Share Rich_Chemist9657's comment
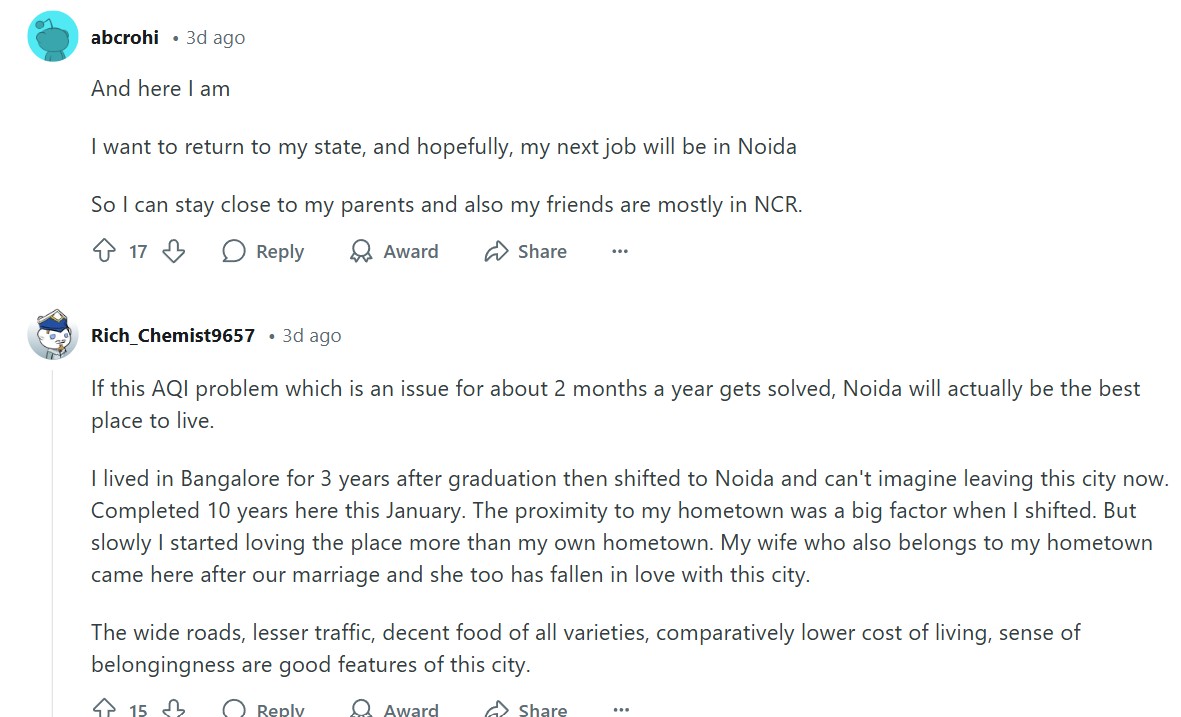The width and height of the screenshot is (1181, 717). (x=526, y=708)
